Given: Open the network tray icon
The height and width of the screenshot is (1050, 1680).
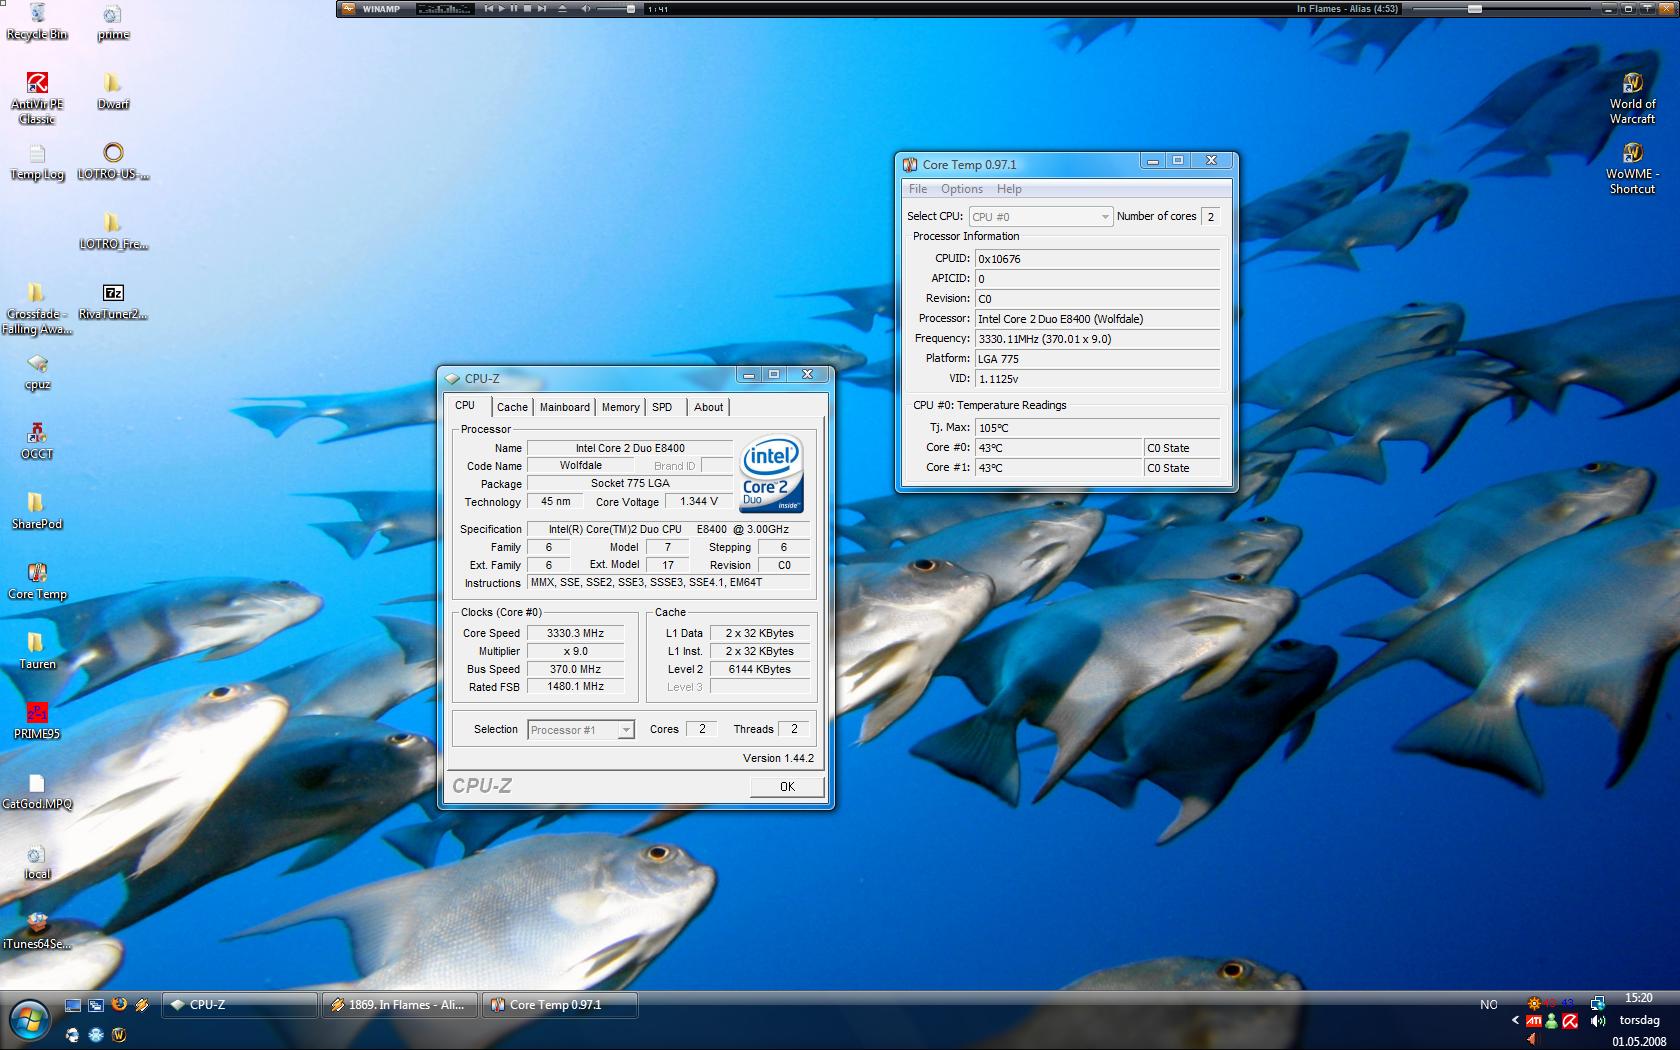Looking at the screenshot, I should coord(1598,1003).
